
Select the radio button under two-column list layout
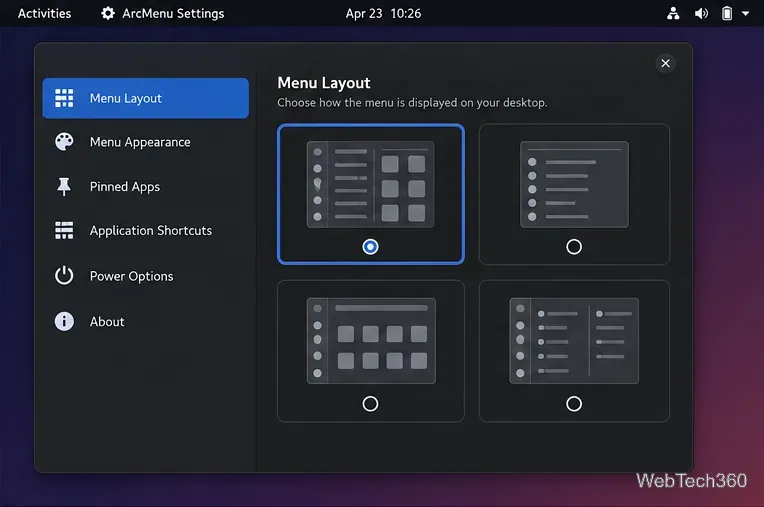(574, 404)
